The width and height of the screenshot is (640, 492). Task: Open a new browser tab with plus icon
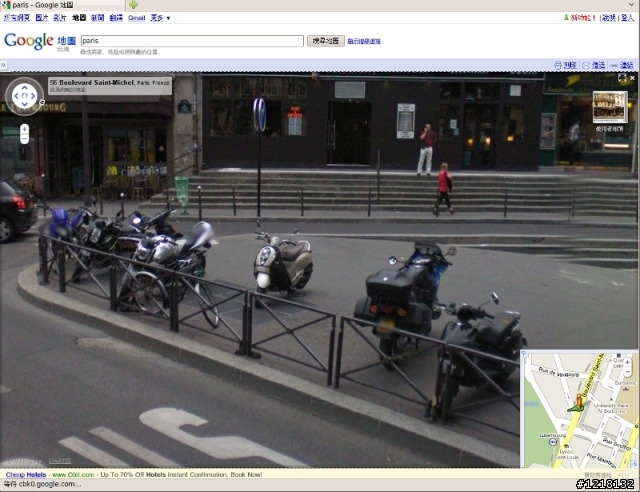click(133, 5)
